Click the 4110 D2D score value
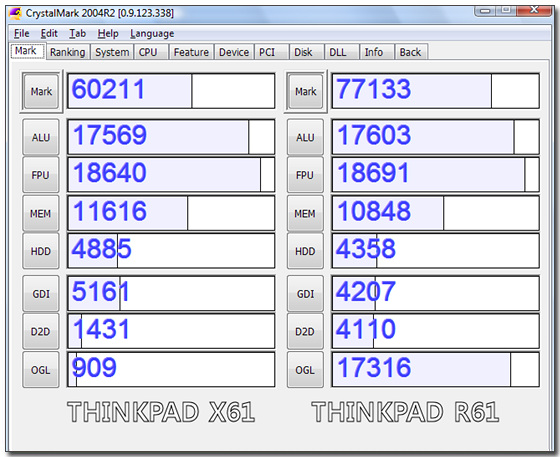This screenshot has width=560, height=457. pyautogui.click(x=366, y=329)
